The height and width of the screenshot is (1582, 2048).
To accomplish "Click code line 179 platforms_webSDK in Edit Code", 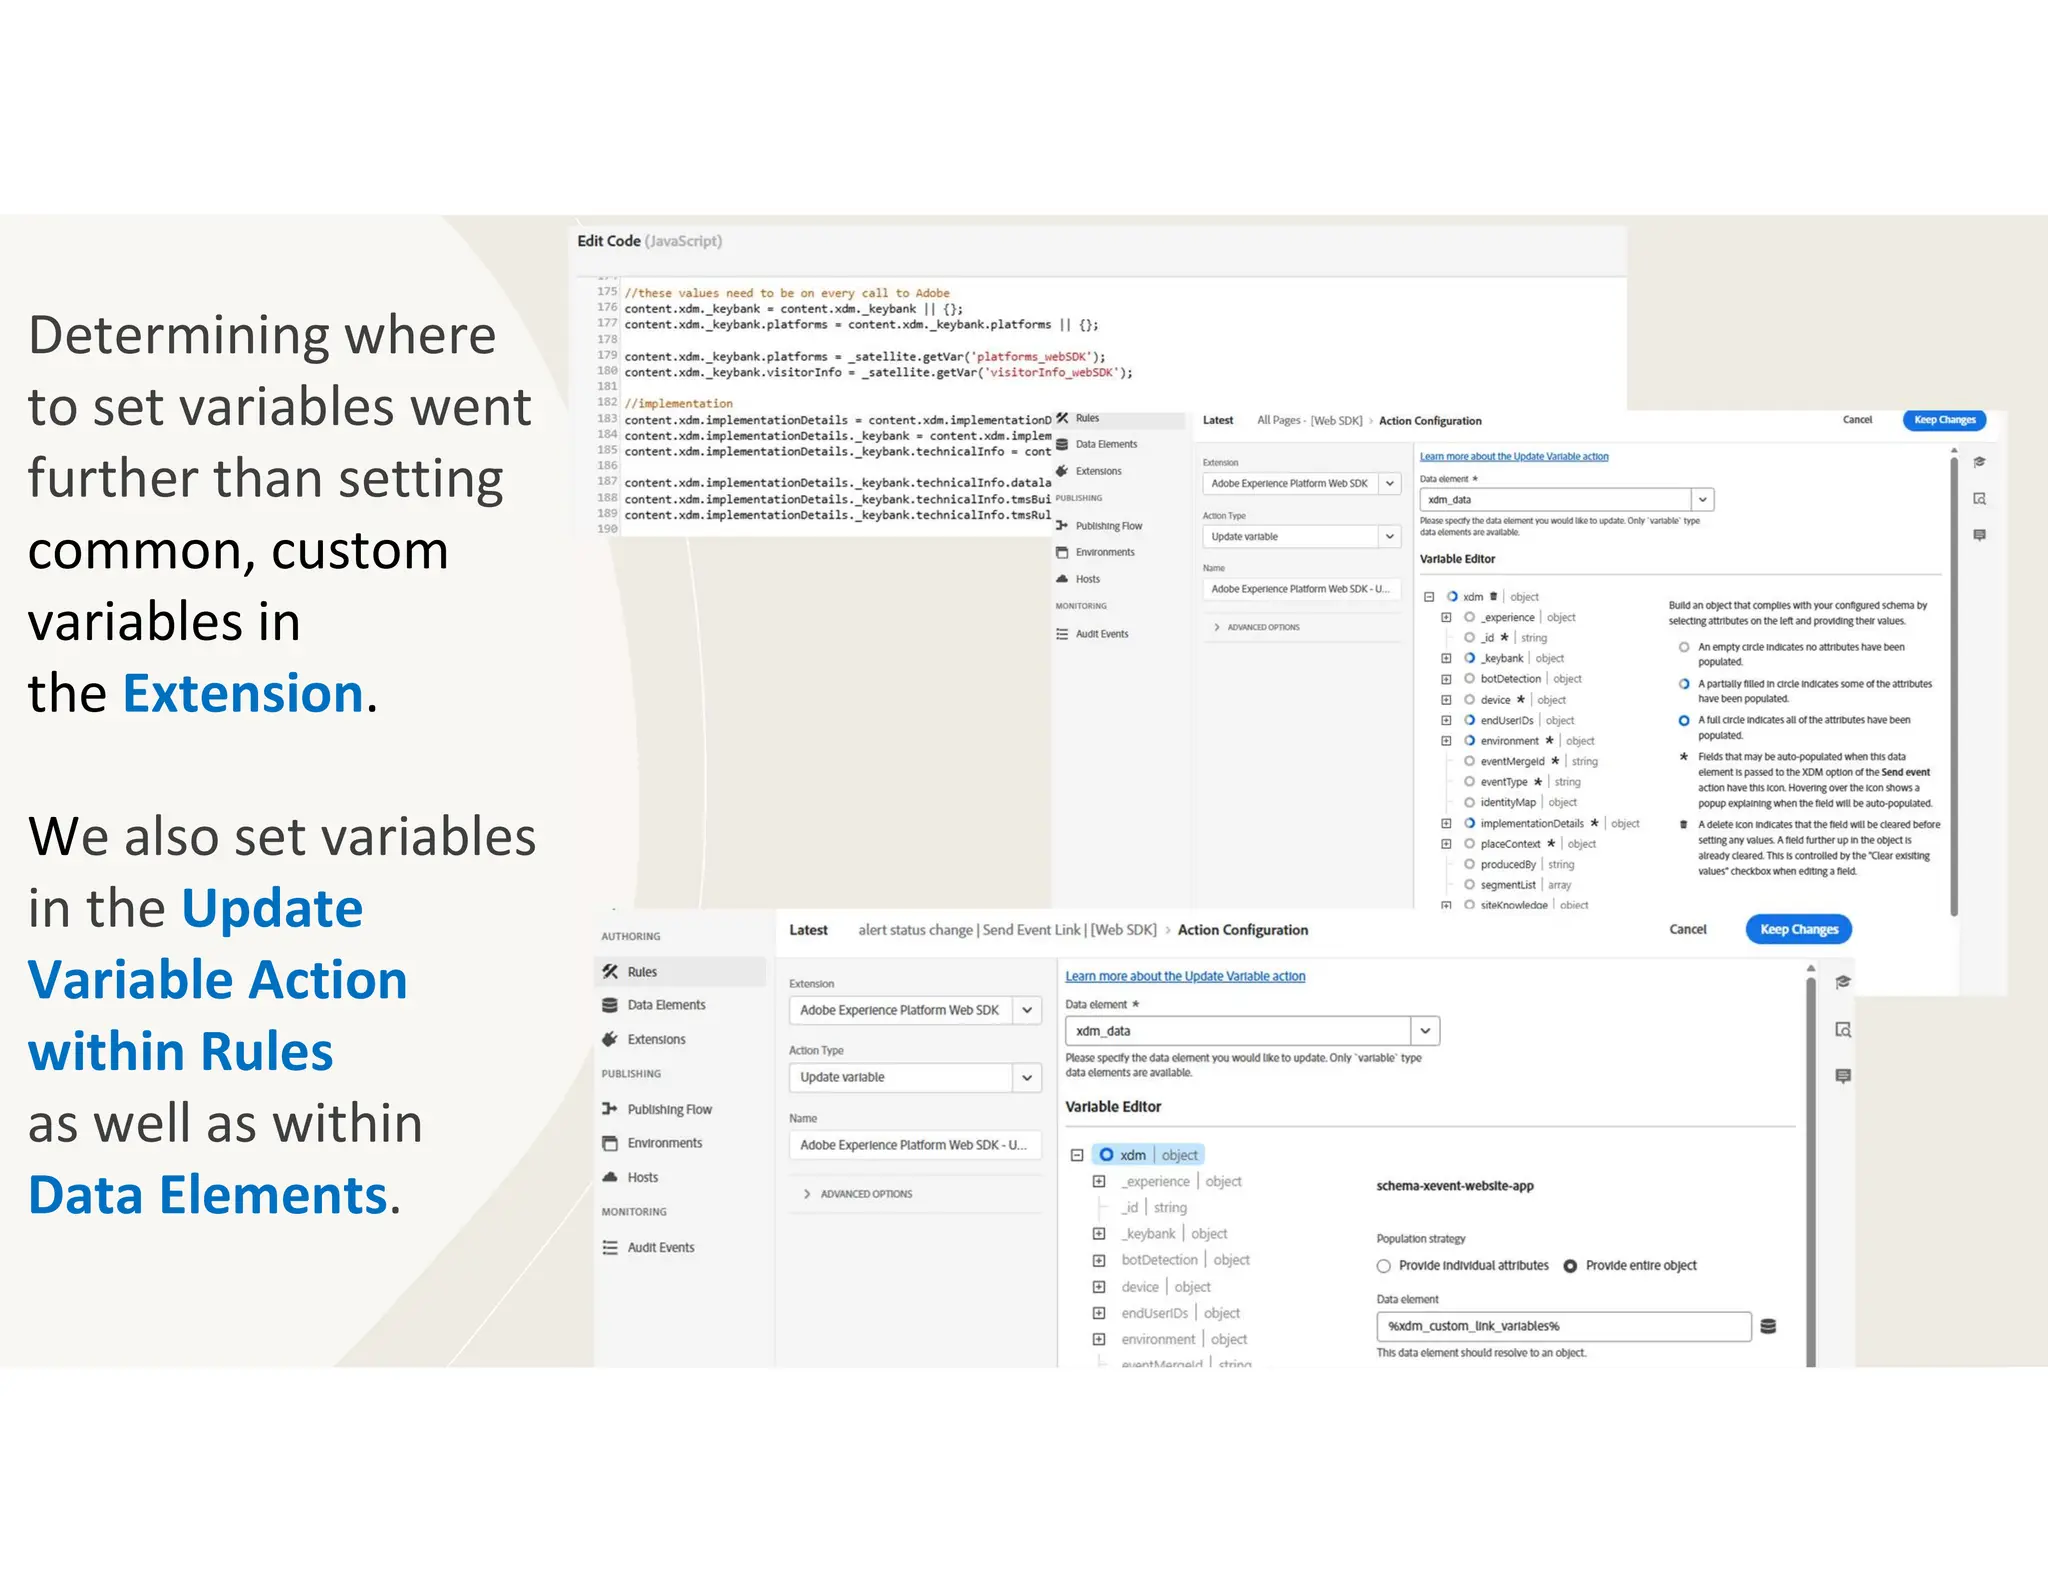I will (x=865, y=357).
